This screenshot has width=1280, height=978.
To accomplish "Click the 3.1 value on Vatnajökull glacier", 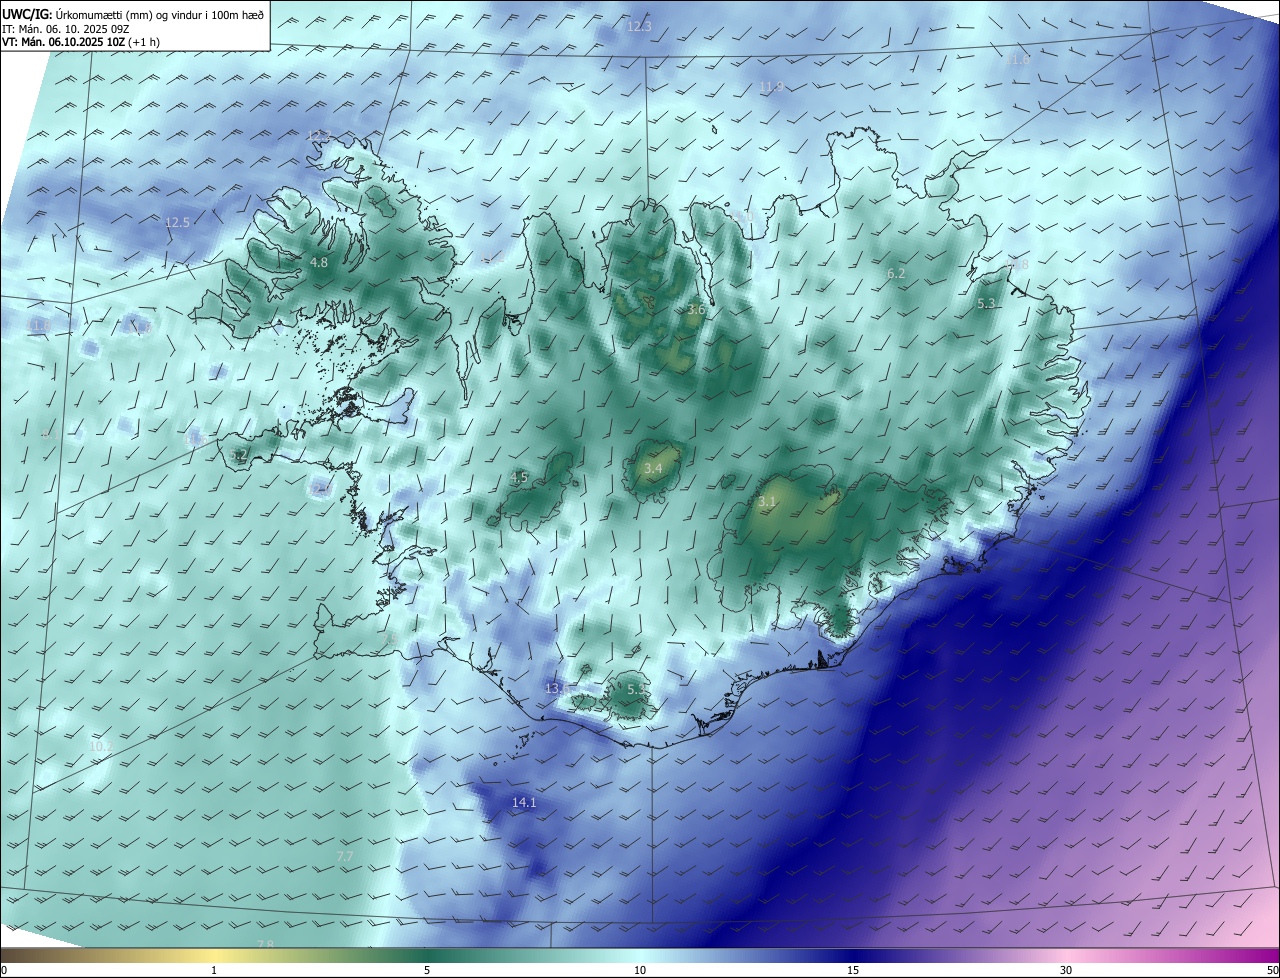I will [x=767, y=501].
